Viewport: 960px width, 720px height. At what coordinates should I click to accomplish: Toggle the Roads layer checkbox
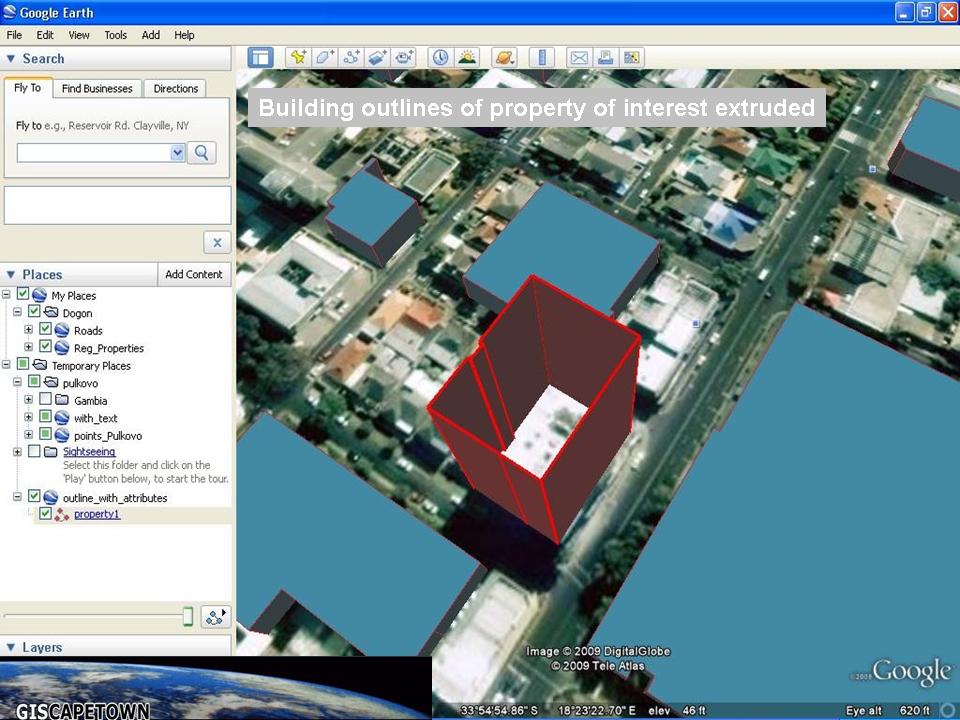coord(45,329)
